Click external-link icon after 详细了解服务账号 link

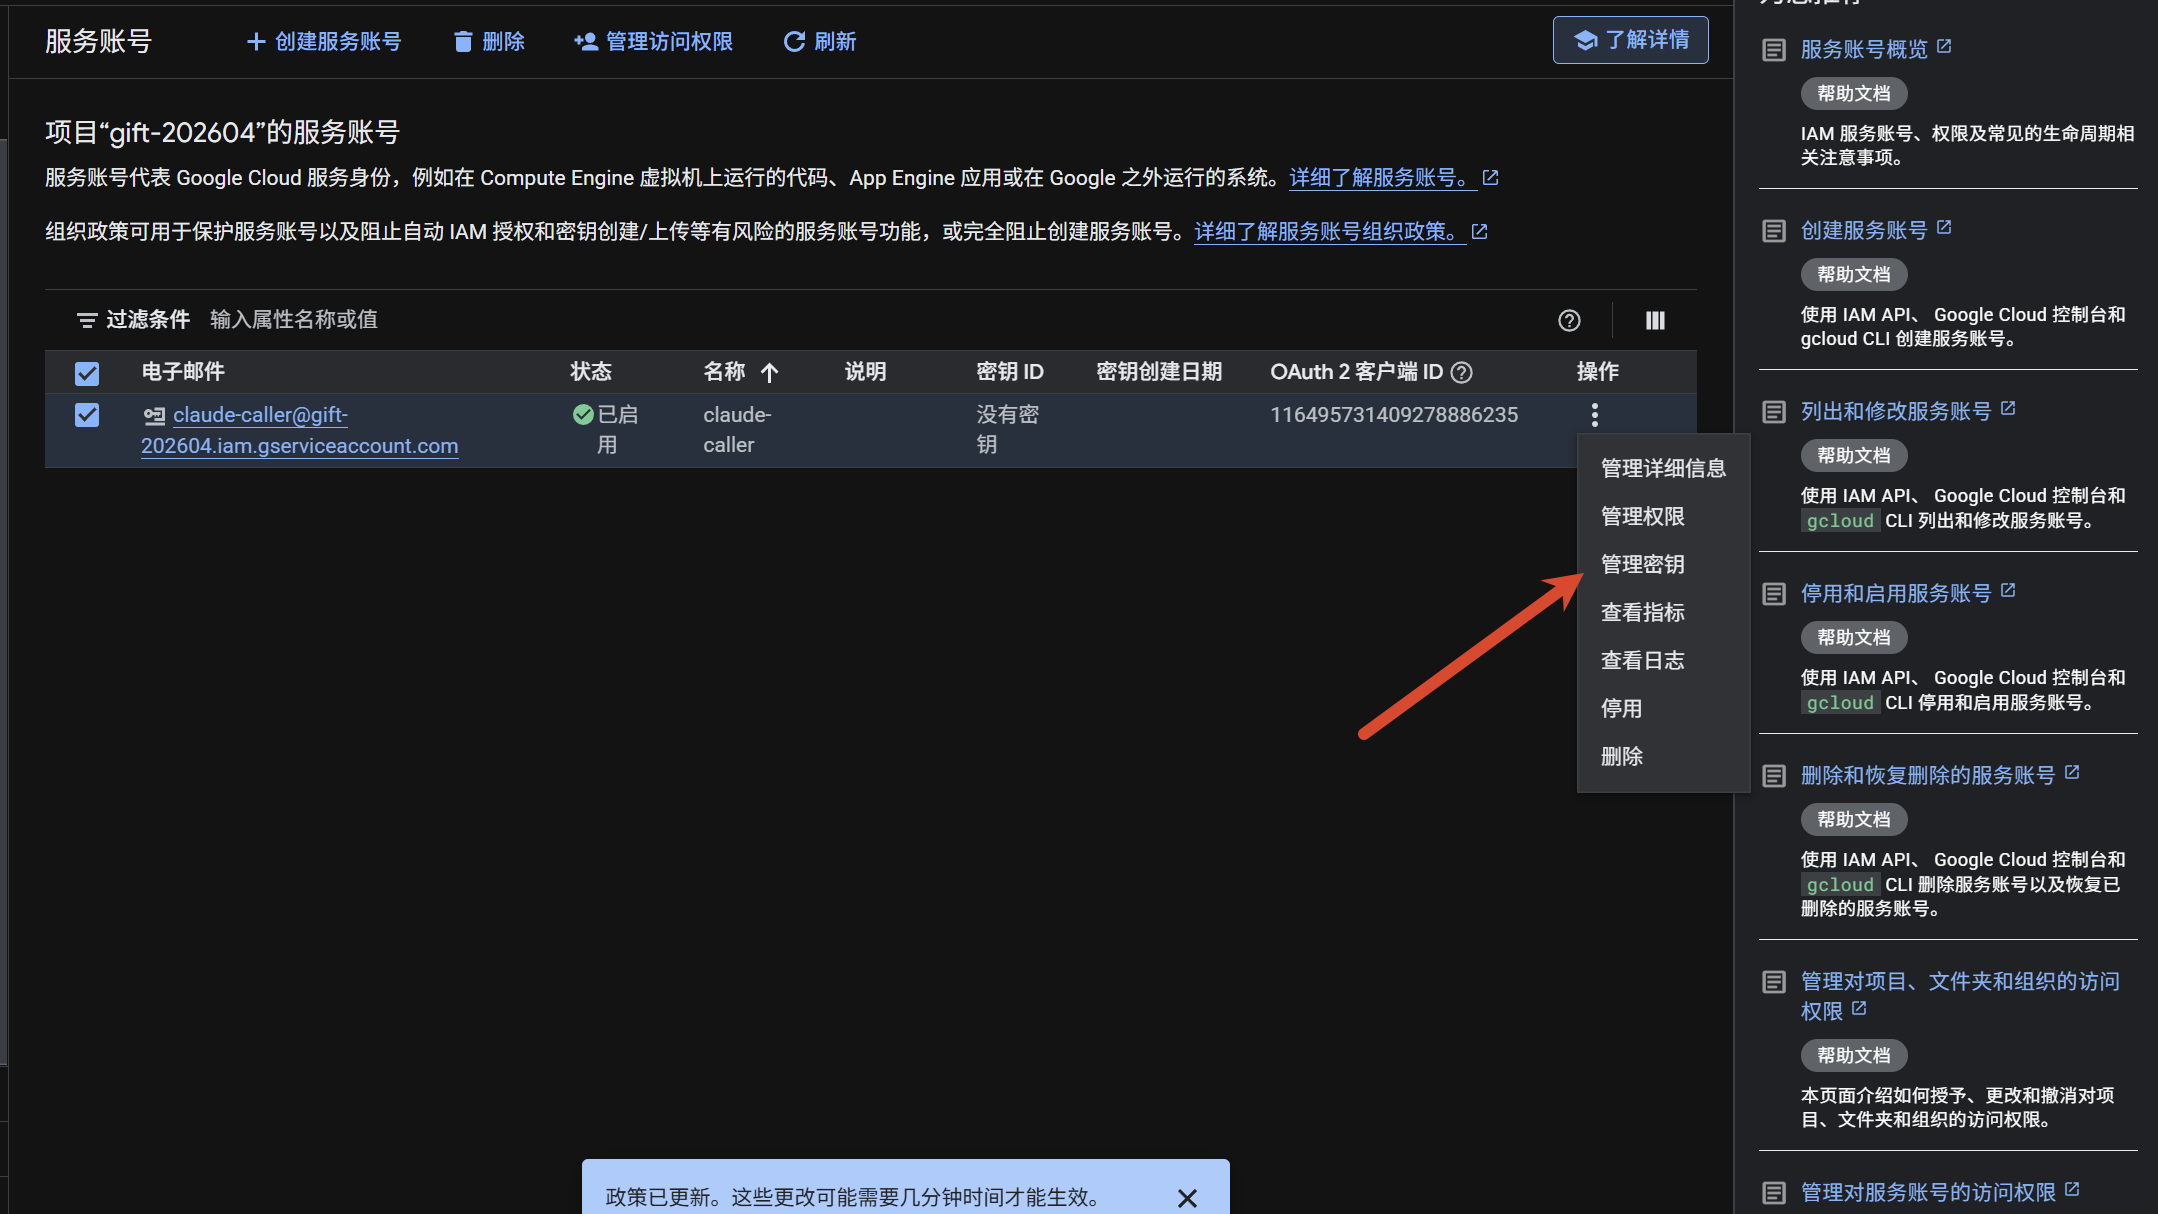1490,177
